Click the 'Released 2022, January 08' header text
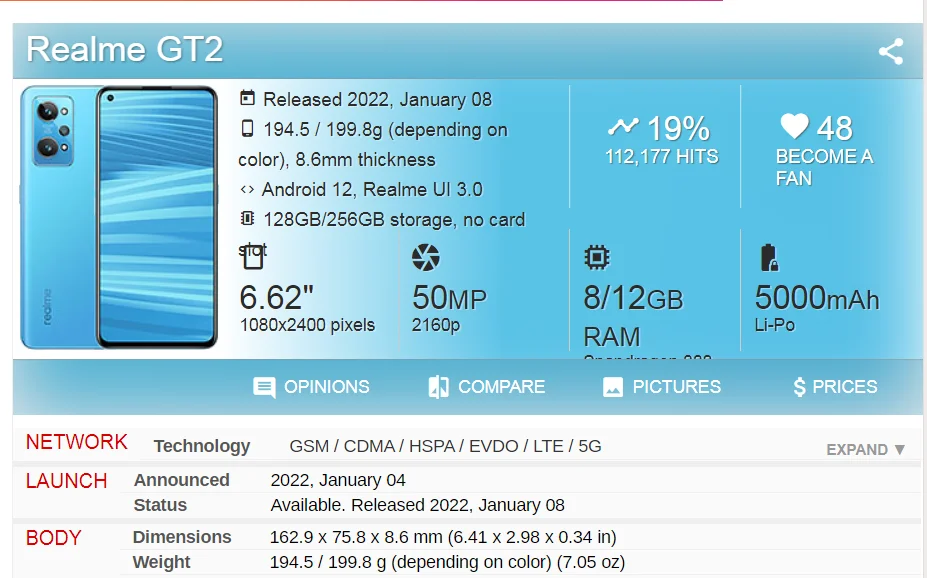Viewport: 927px width, 578px height. pos(377,99)
